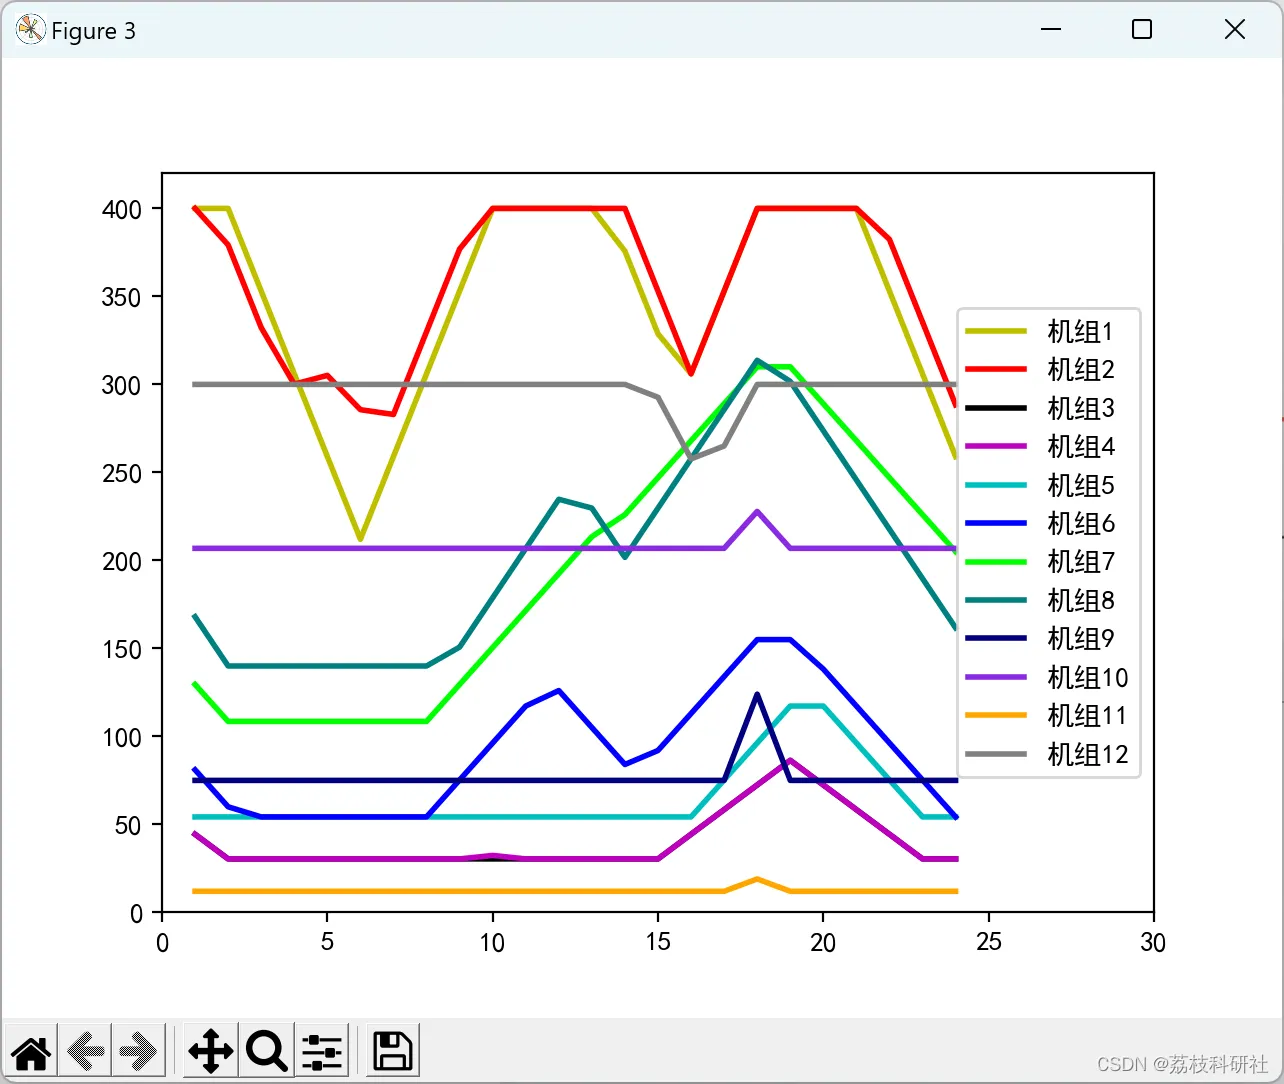
Task: Click the 机组12 legend label
Action: [x=1087, y=754]
